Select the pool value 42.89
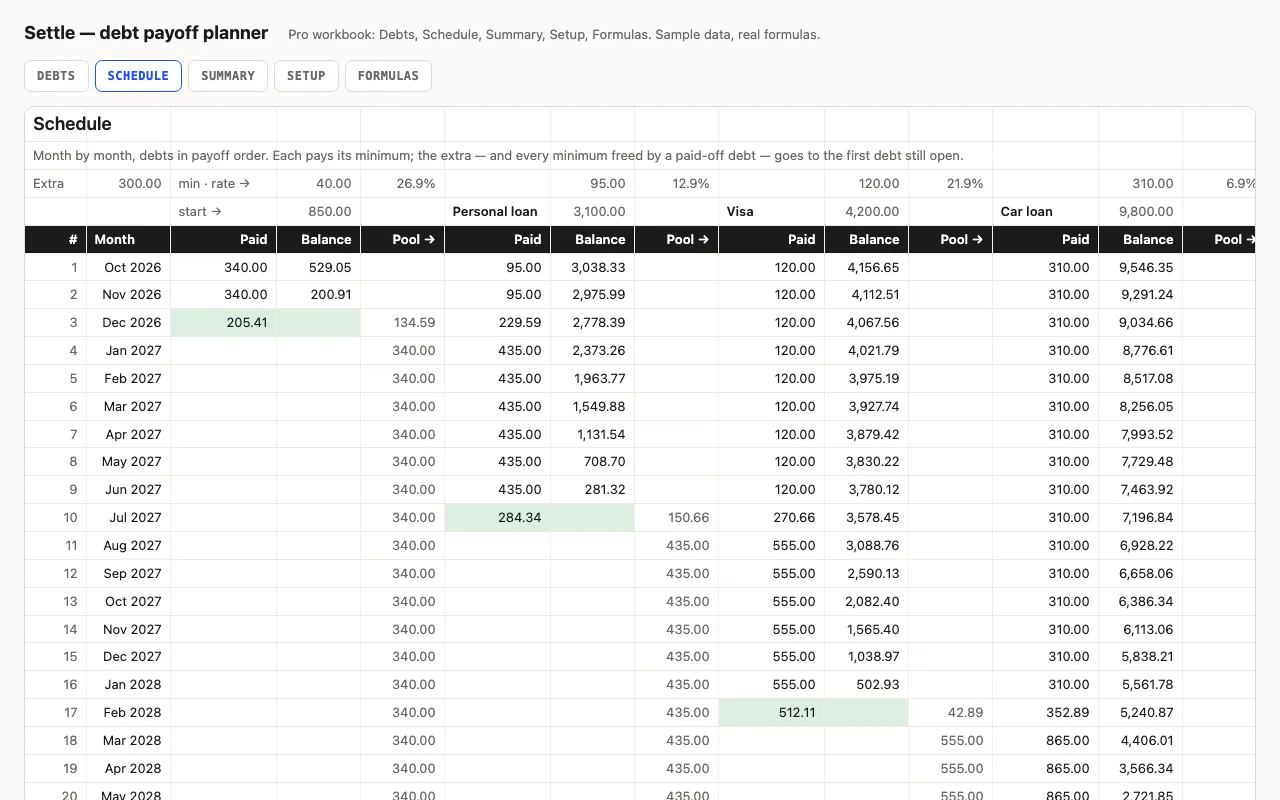Screen dimensions: 1280x800 pos(951,713)
